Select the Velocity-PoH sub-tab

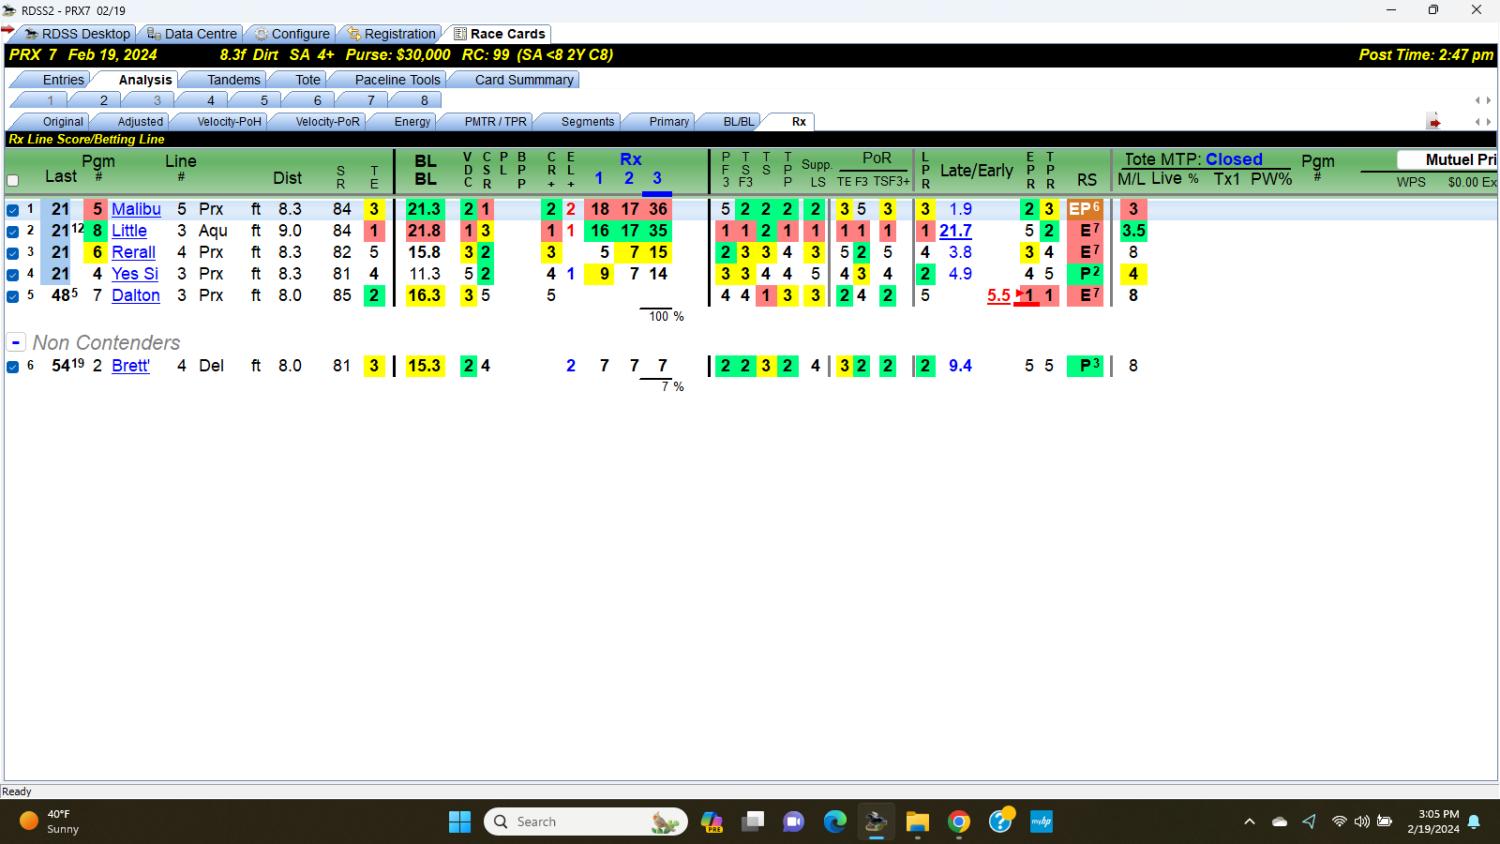pos(229,122)
